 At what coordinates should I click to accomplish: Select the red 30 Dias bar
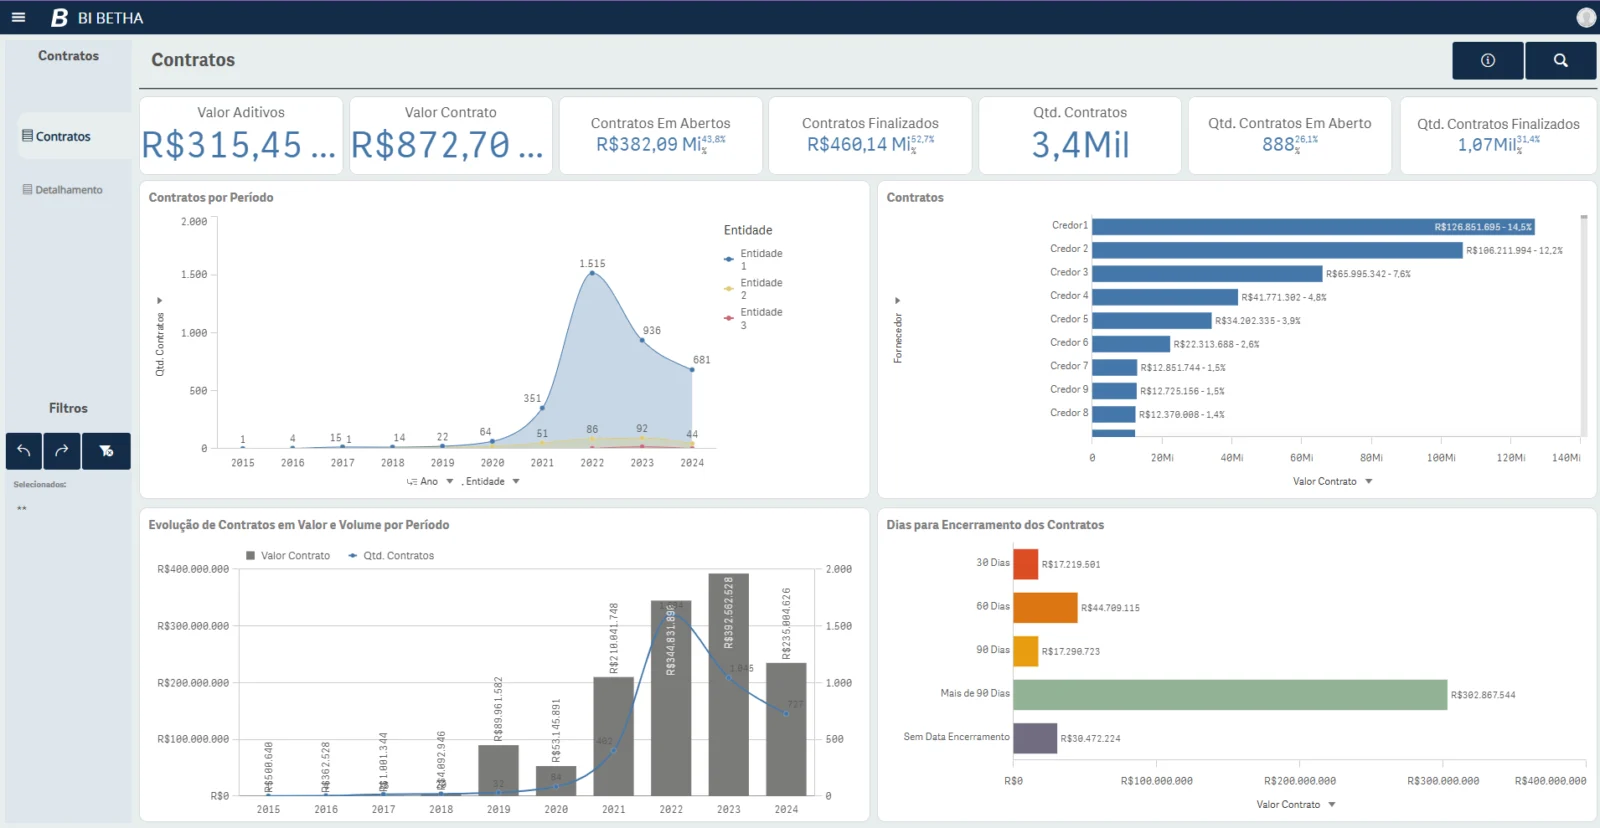tap(1026, 564)
